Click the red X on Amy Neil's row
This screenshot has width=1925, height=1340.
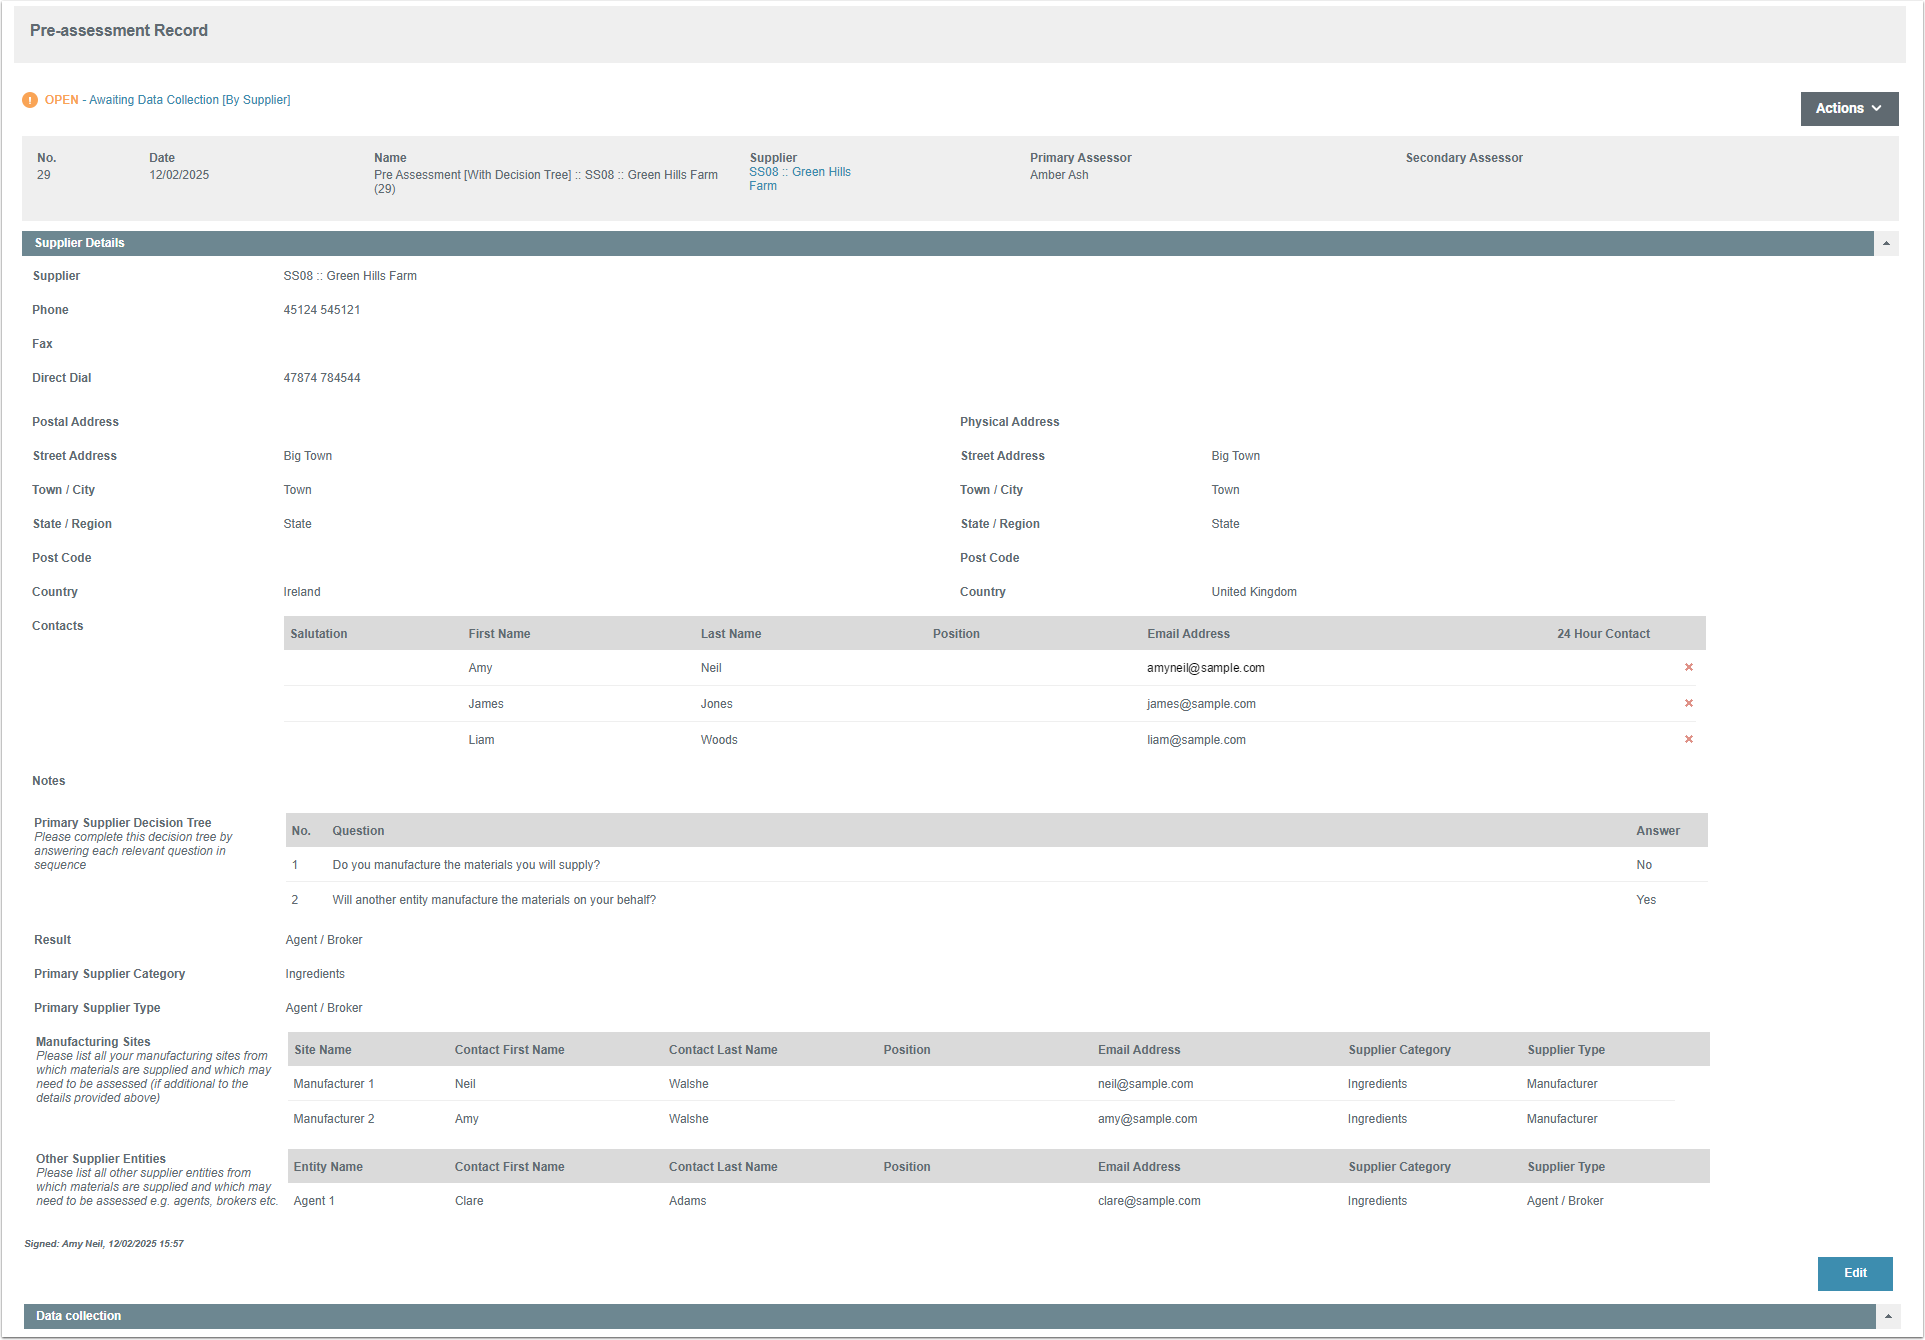pyautogui.click(x=1688, y=667)
